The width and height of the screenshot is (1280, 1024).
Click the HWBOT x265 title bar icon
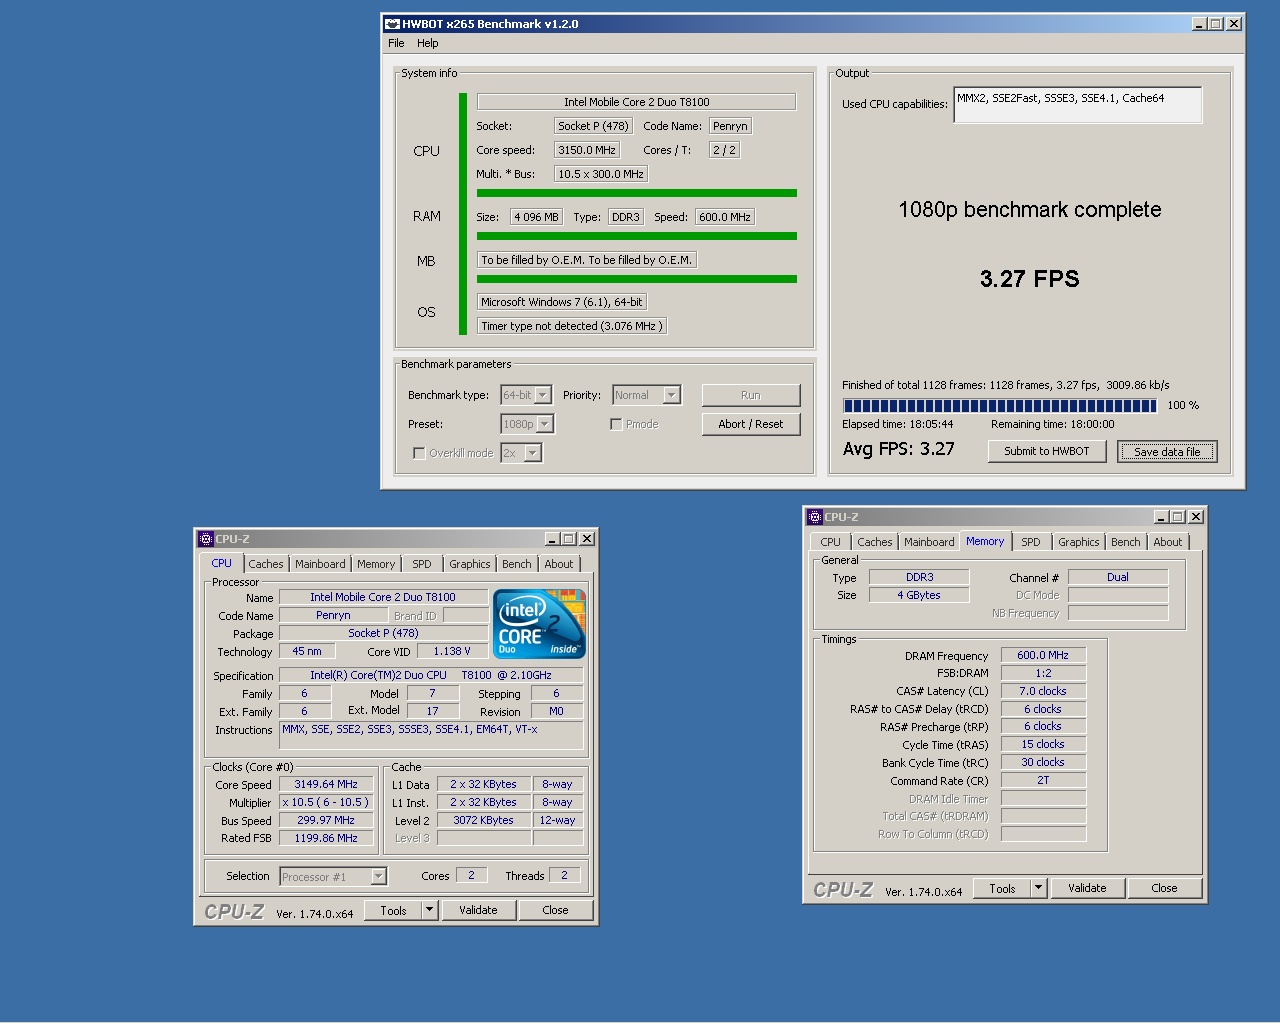point(392,24)
